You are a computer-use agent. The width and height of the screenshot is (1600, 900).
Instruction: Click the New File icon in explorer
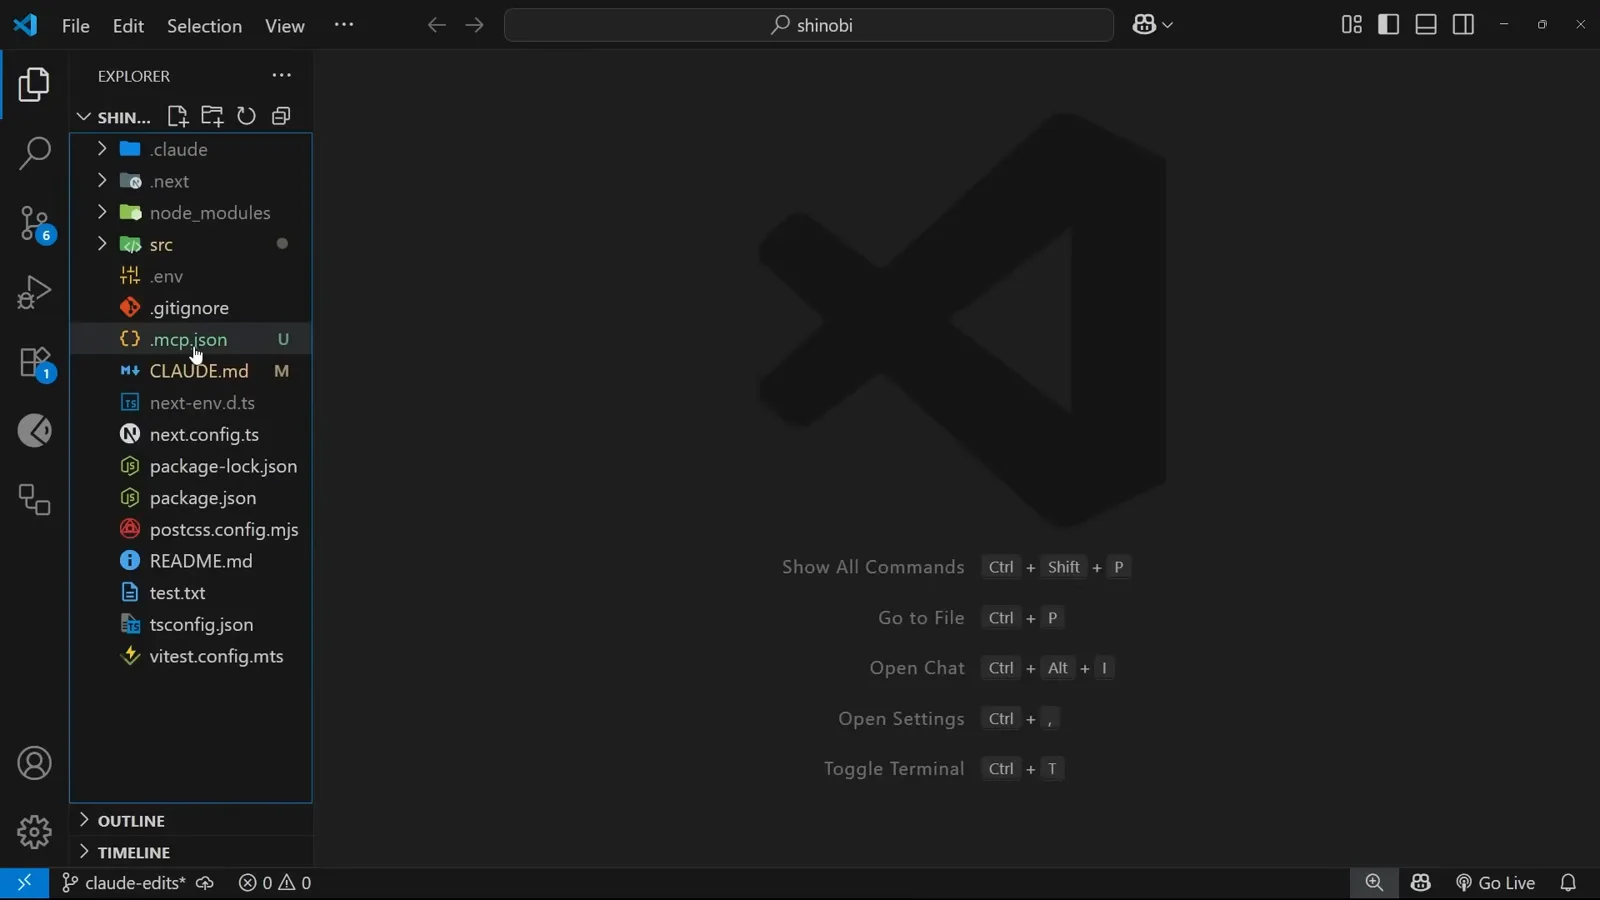[178, 116]
